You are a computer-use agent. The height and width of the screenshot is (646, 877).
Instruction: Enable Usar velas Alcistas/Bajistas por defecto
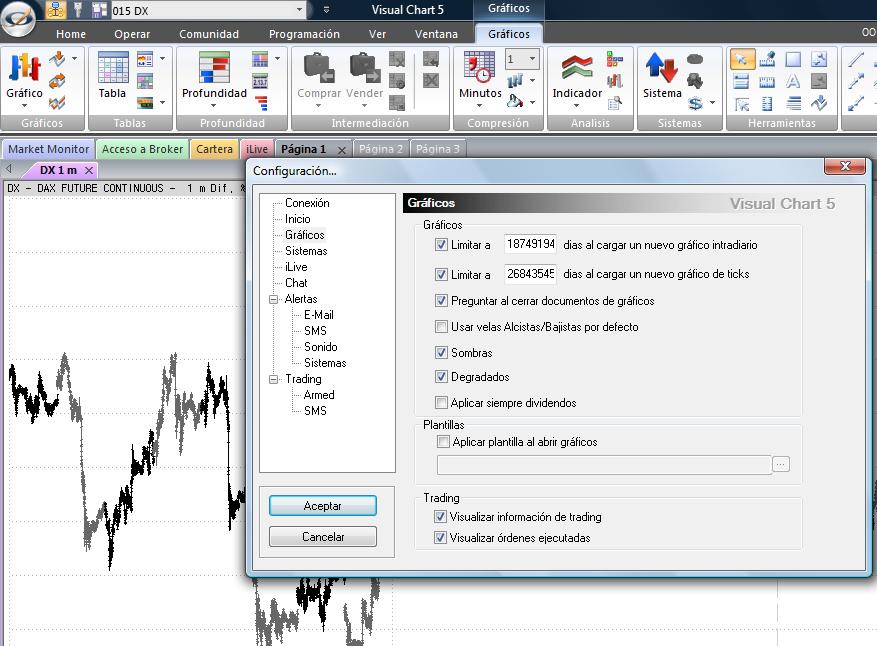[x=442, y=327]
